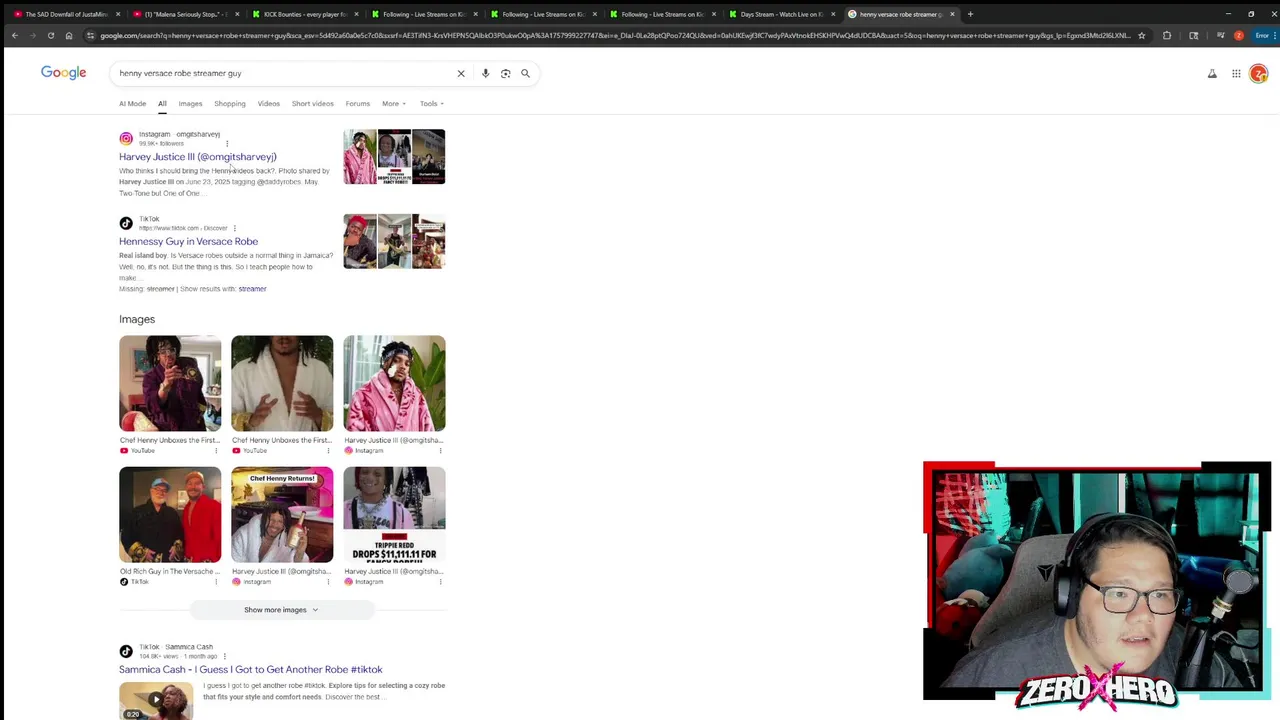
Task: Open Harvey Justice result image strip
Action: pos(394,157)
